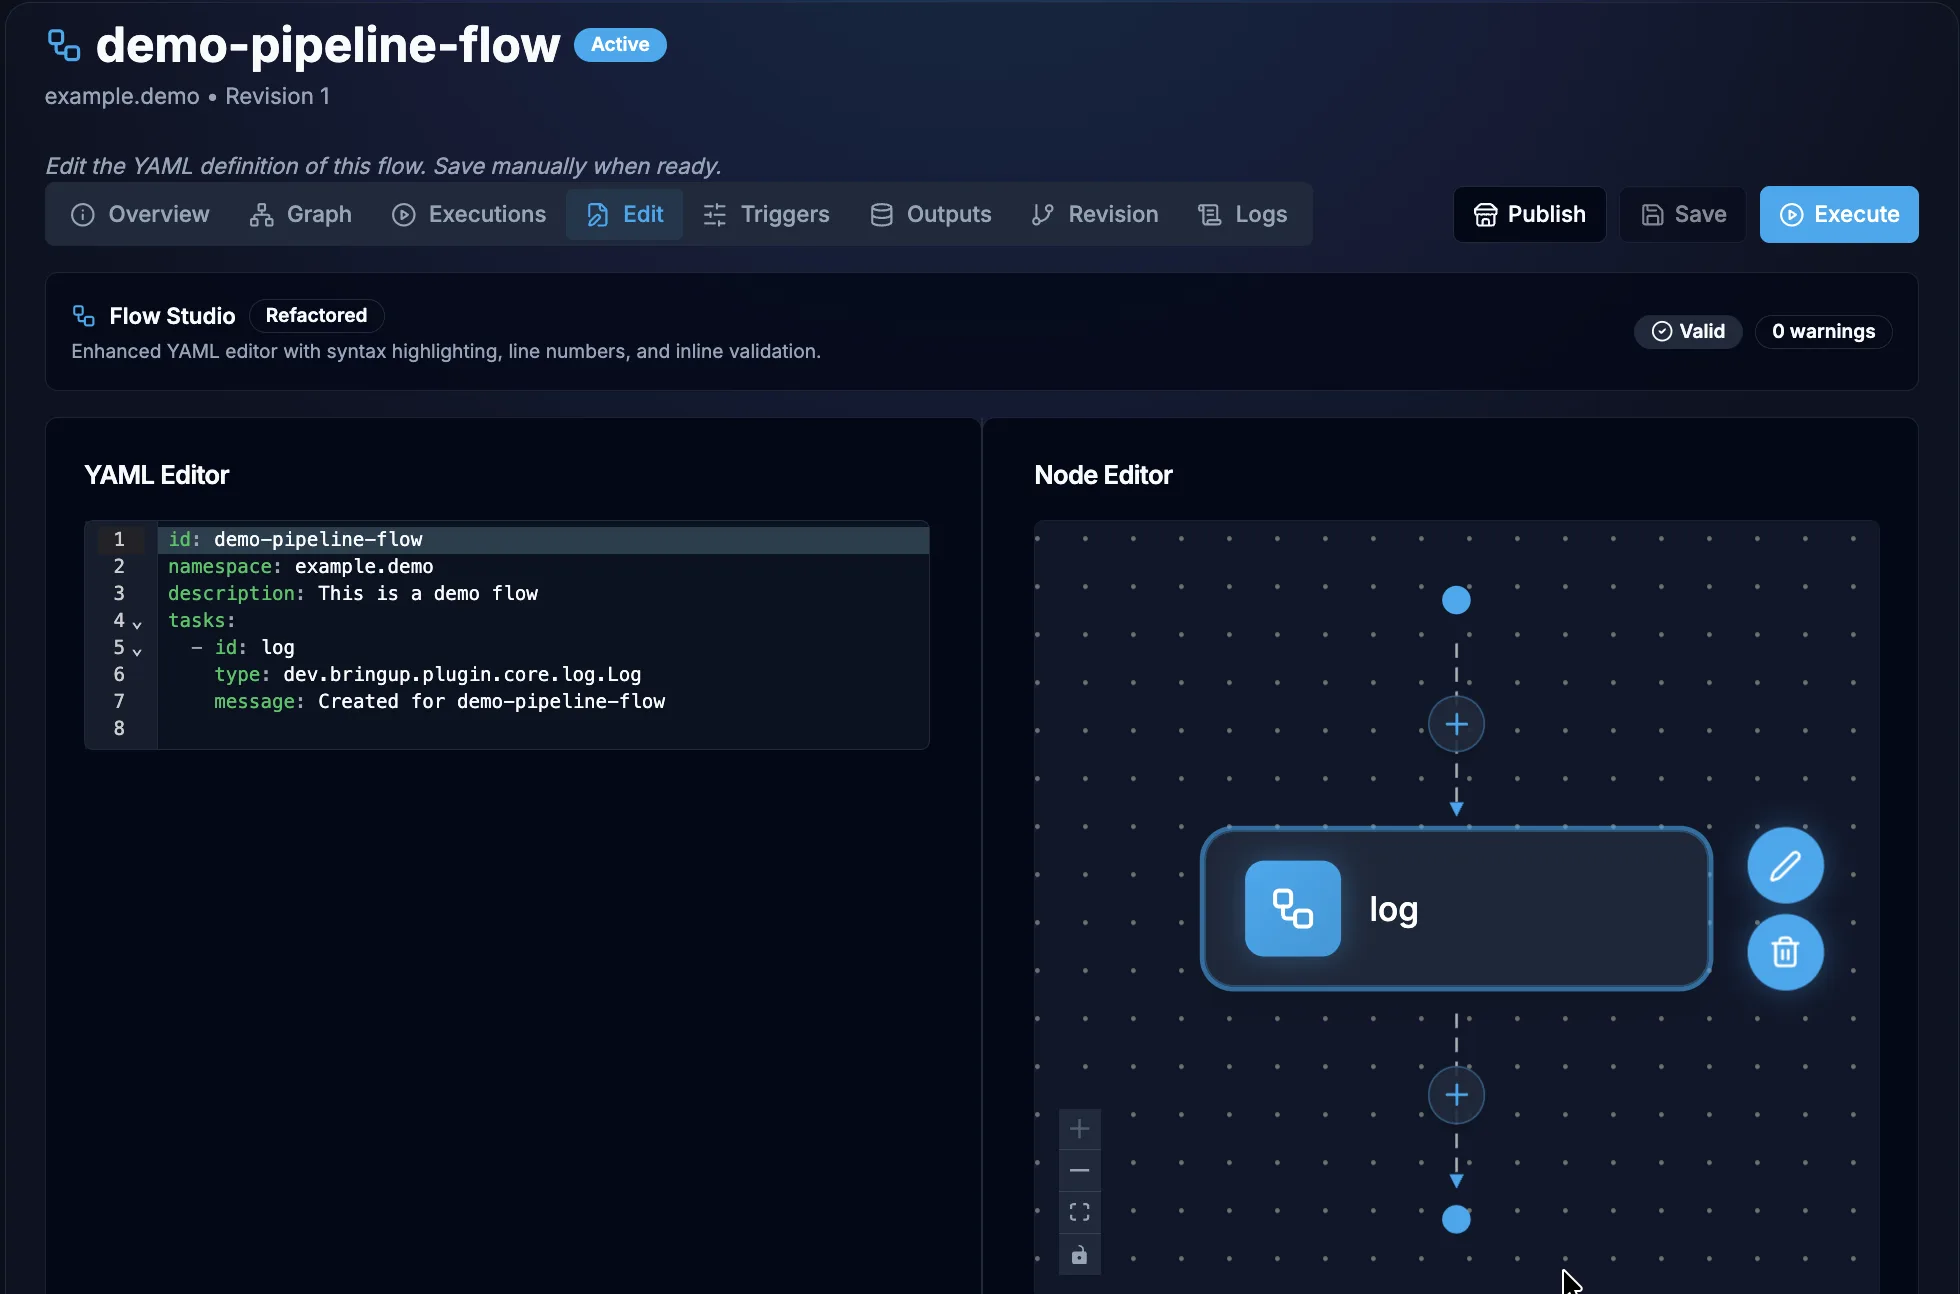Viewport: 1960px width, 1294px height.
Task: Click empty line 8 in YAML editor
Action: pos(543,728)
